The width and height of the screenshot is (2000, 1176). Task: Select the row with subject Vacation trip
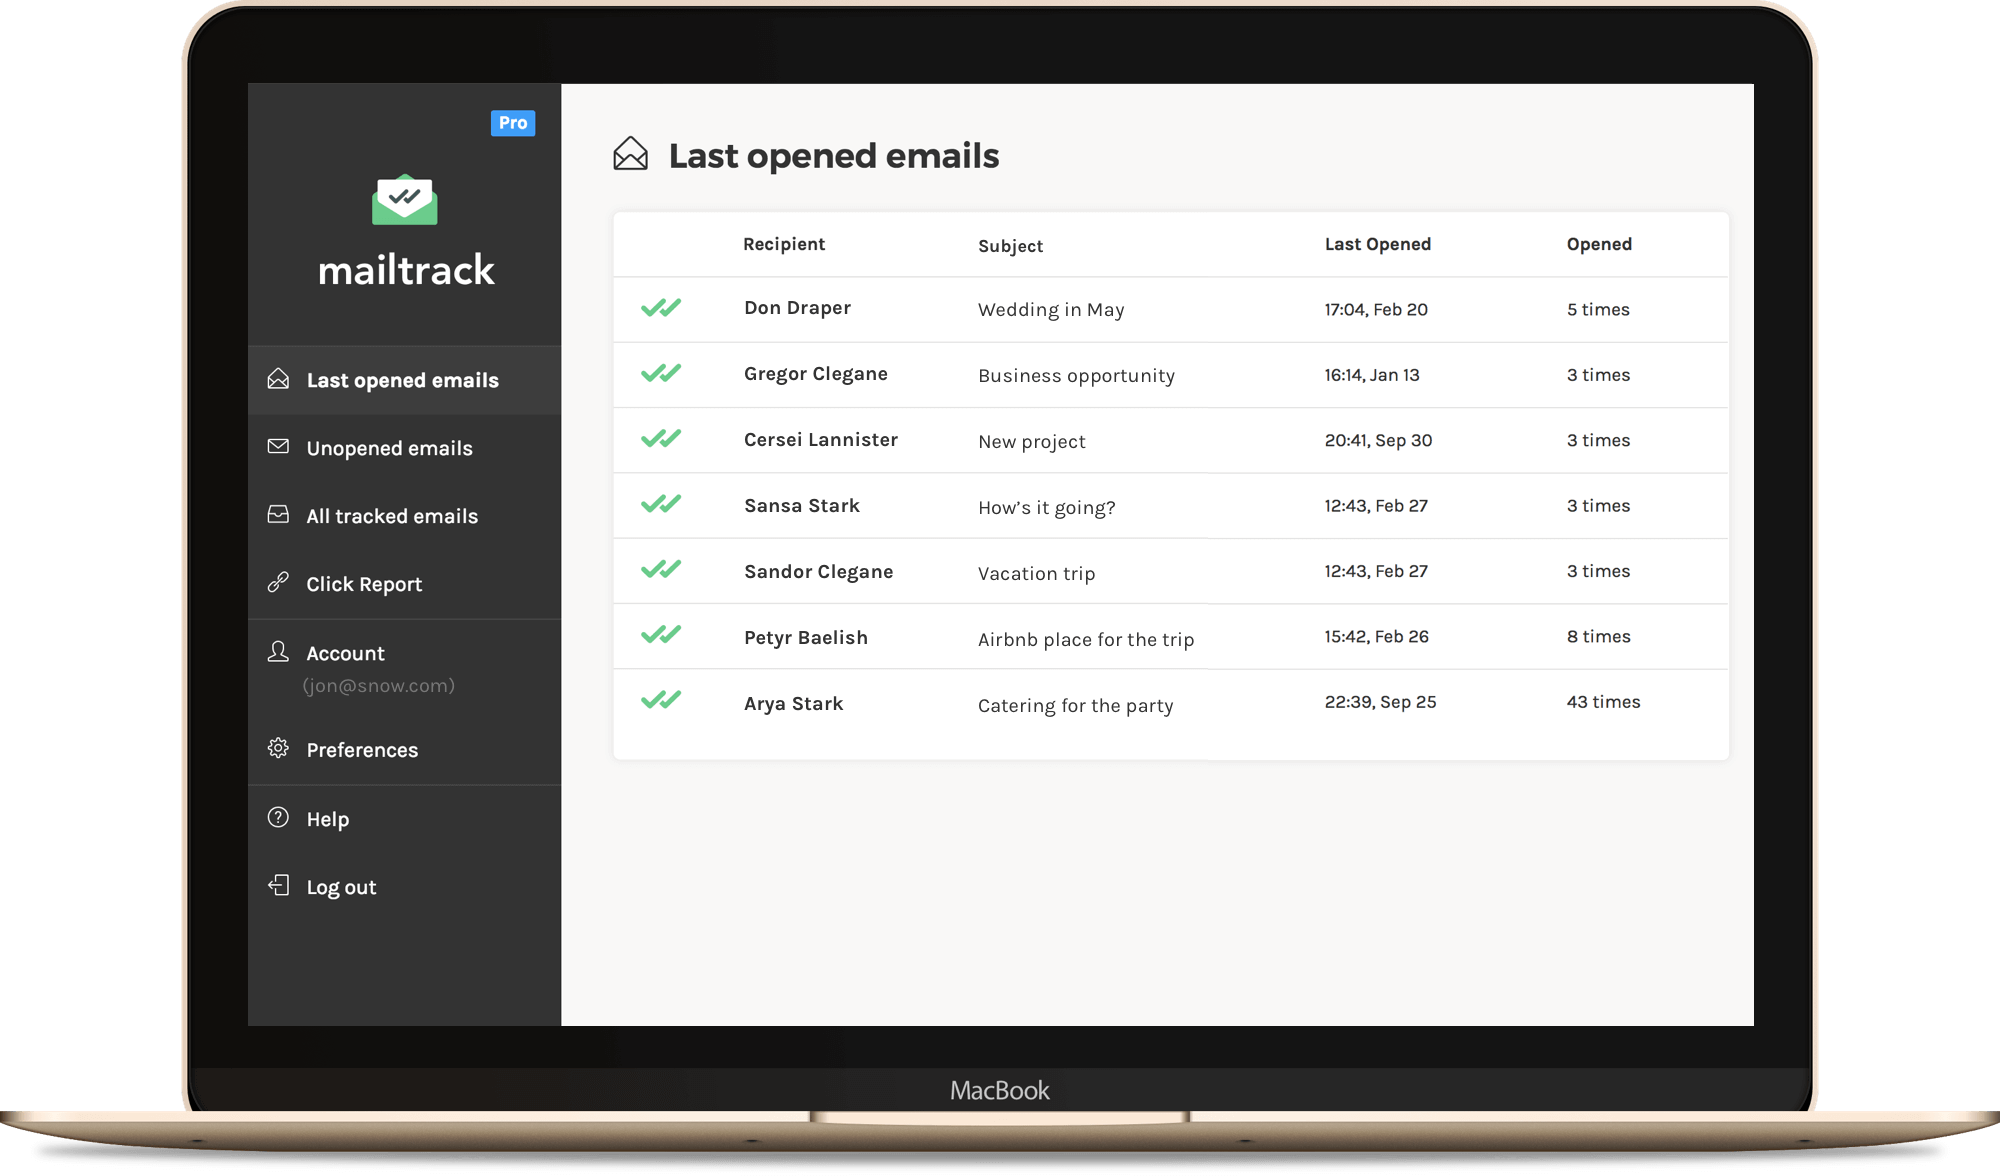coord(1036,572)
